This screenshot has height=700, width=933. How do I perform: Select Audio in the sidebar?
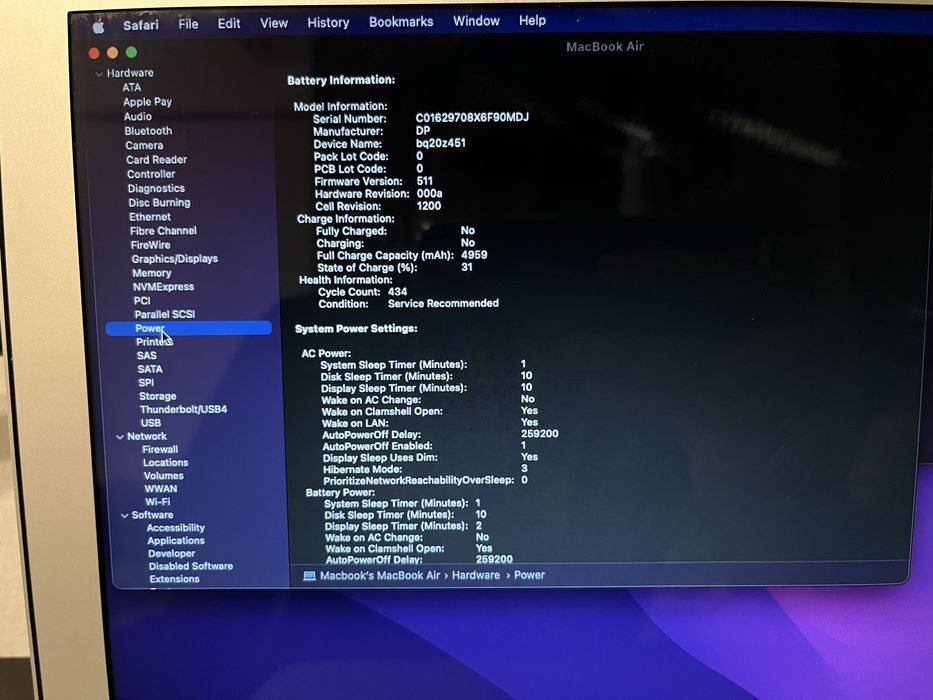coord(137,117)
